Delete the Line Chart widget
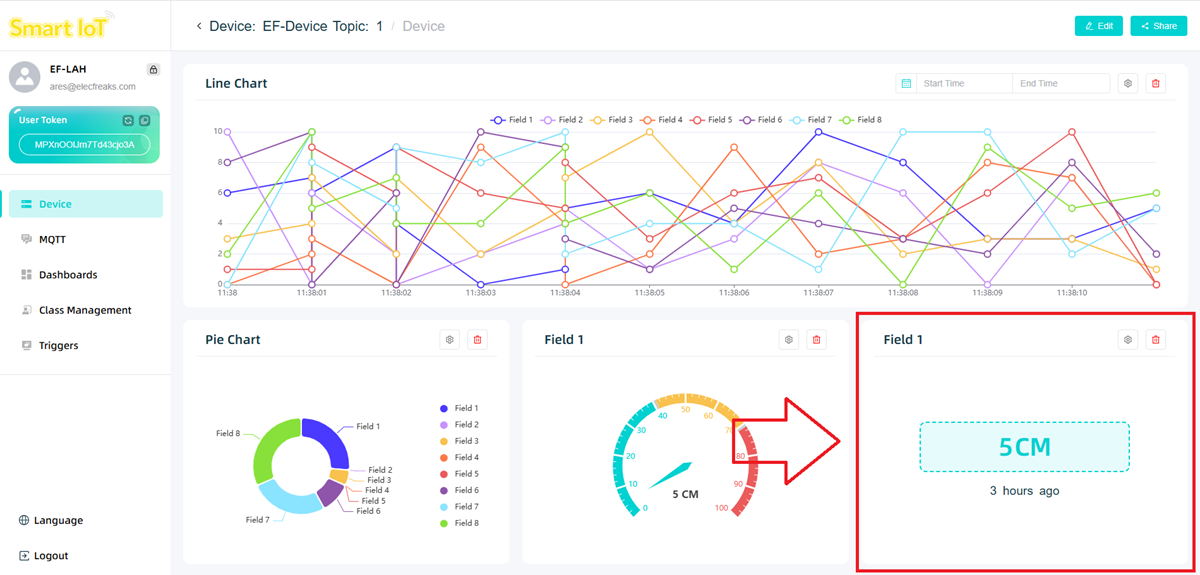Screen dimensions: 1200x575 [1156, 84]
